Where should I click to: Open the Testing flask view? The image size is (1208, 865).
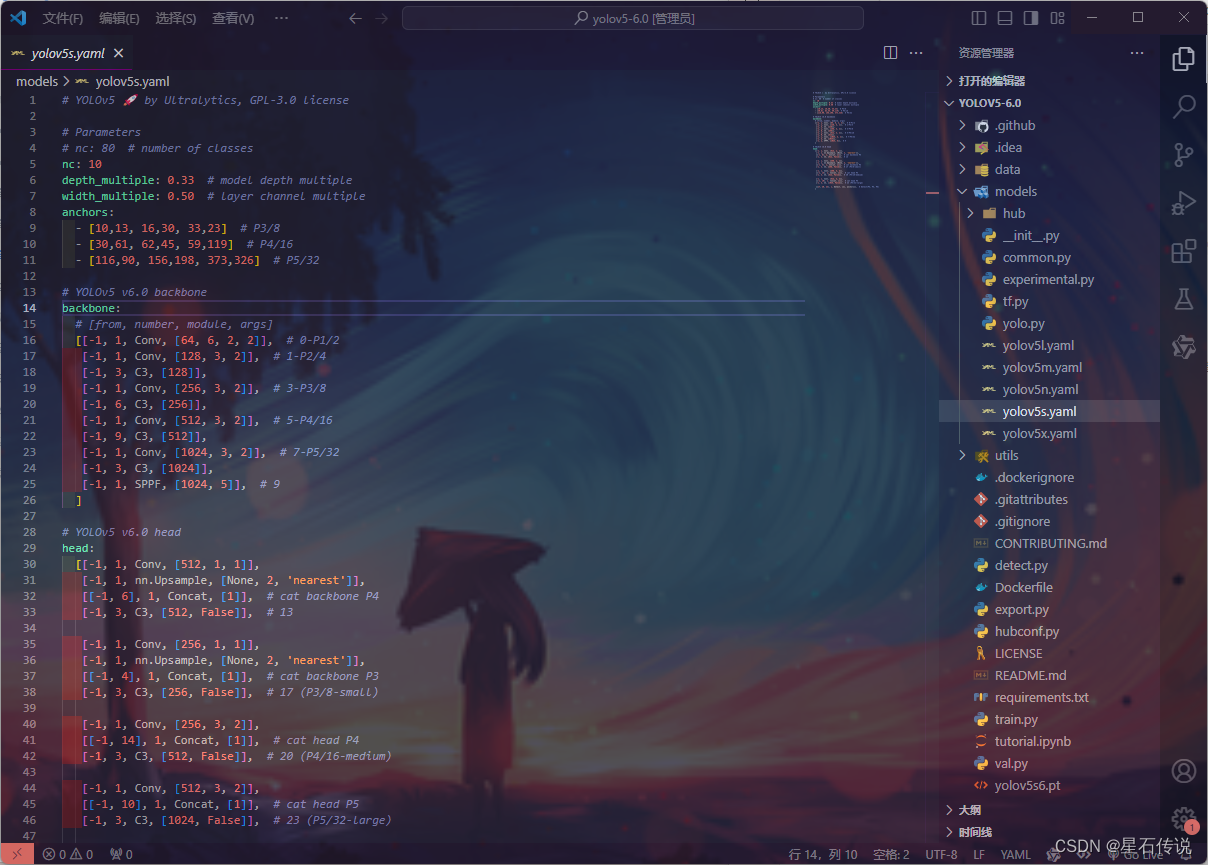click(x=1184, y=298)
